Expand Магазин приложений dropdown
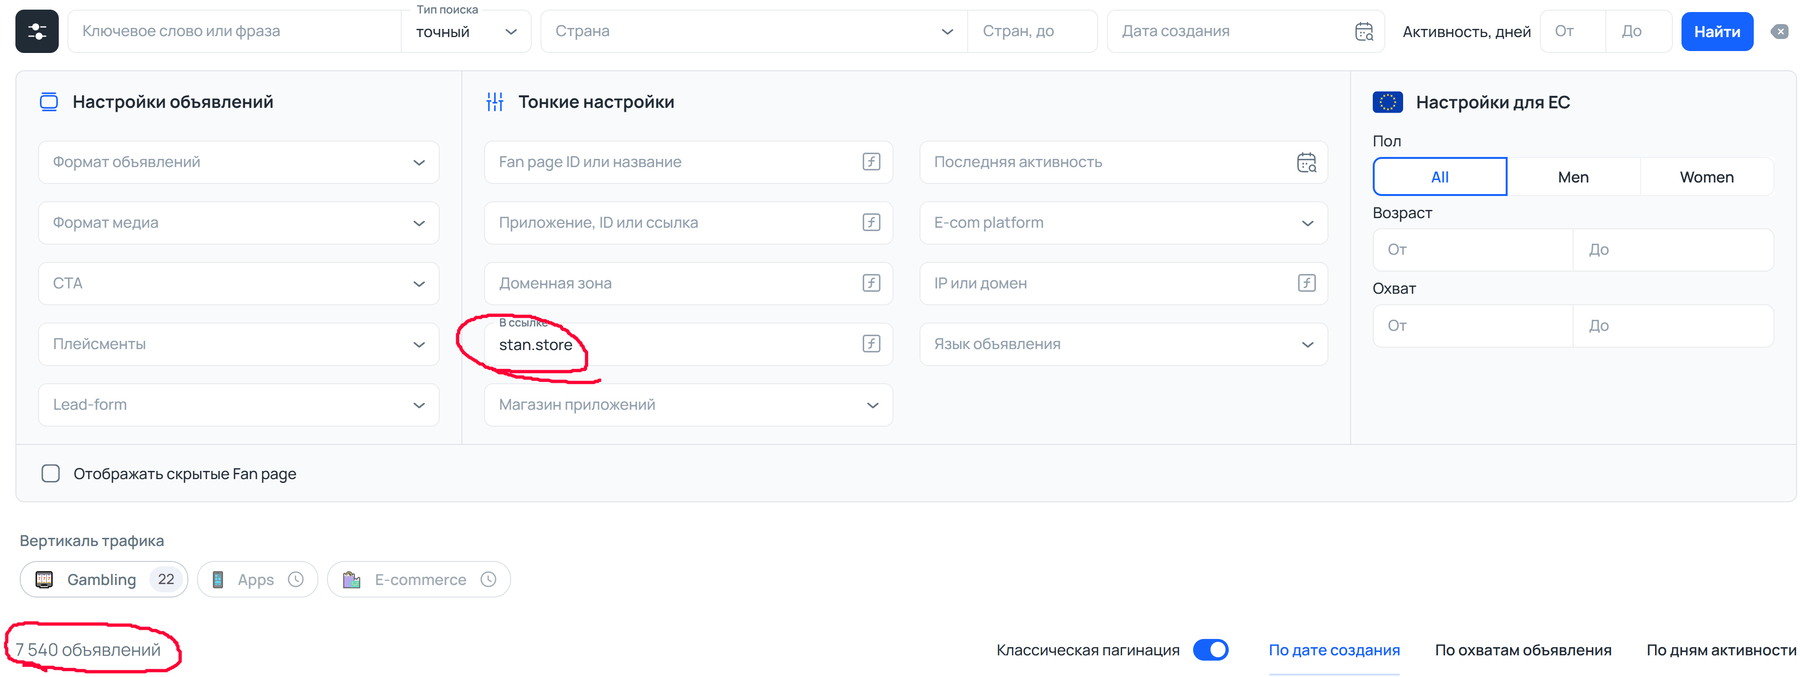Screen dimensions: 1800x677 [x=689, y=404]
